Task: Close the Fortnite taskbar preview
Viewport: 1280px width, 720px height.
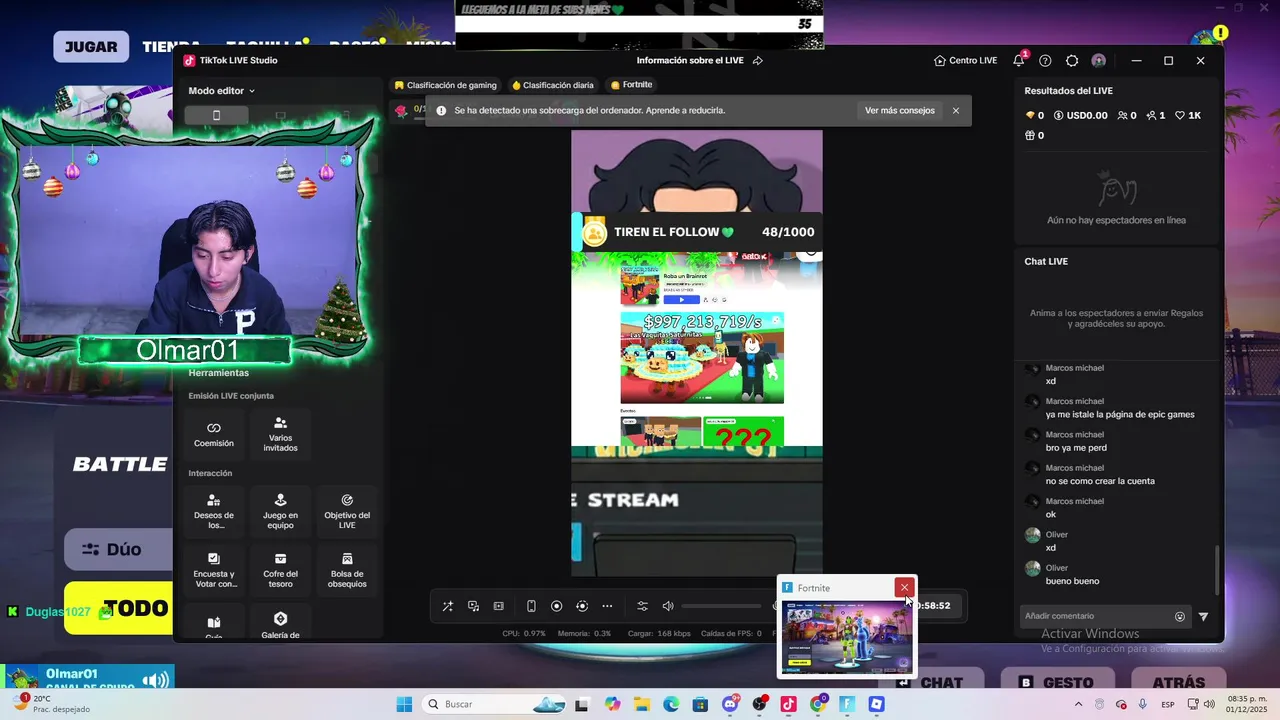Action: click(904, 588)
